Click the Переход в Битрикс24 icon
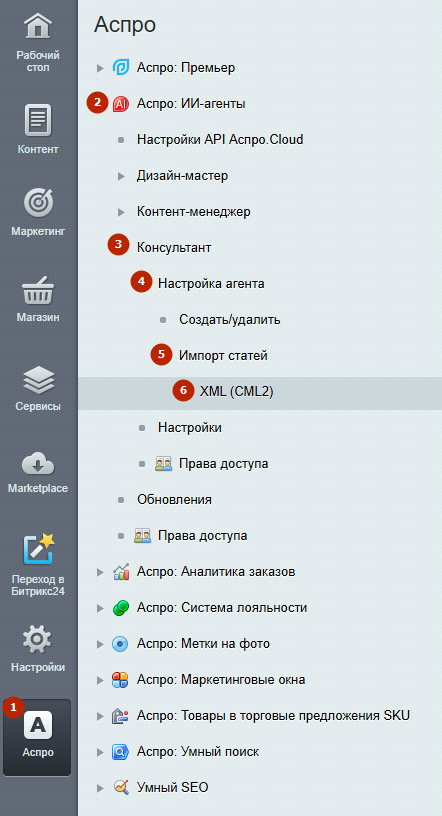This screenshot has width=442, height=816. pyautogui.click(x=38, y=550)
